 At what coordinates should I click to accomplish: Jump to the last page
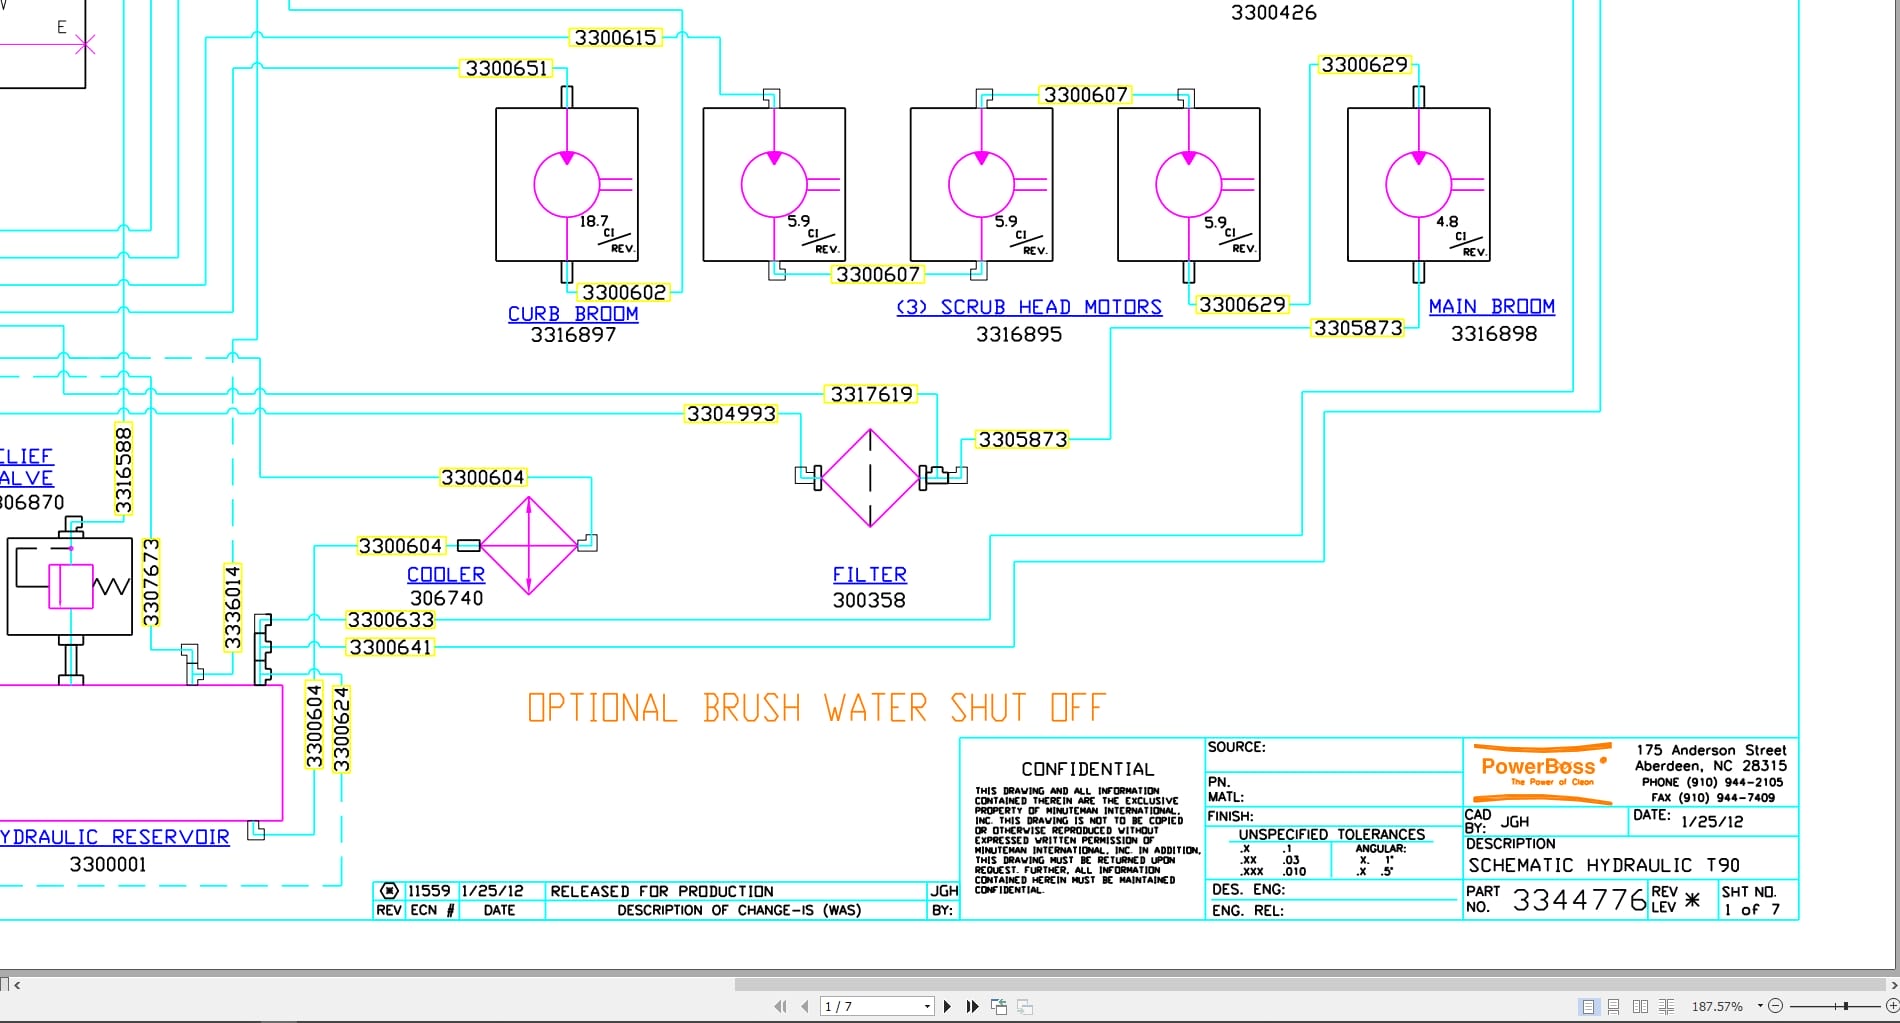970,1006
